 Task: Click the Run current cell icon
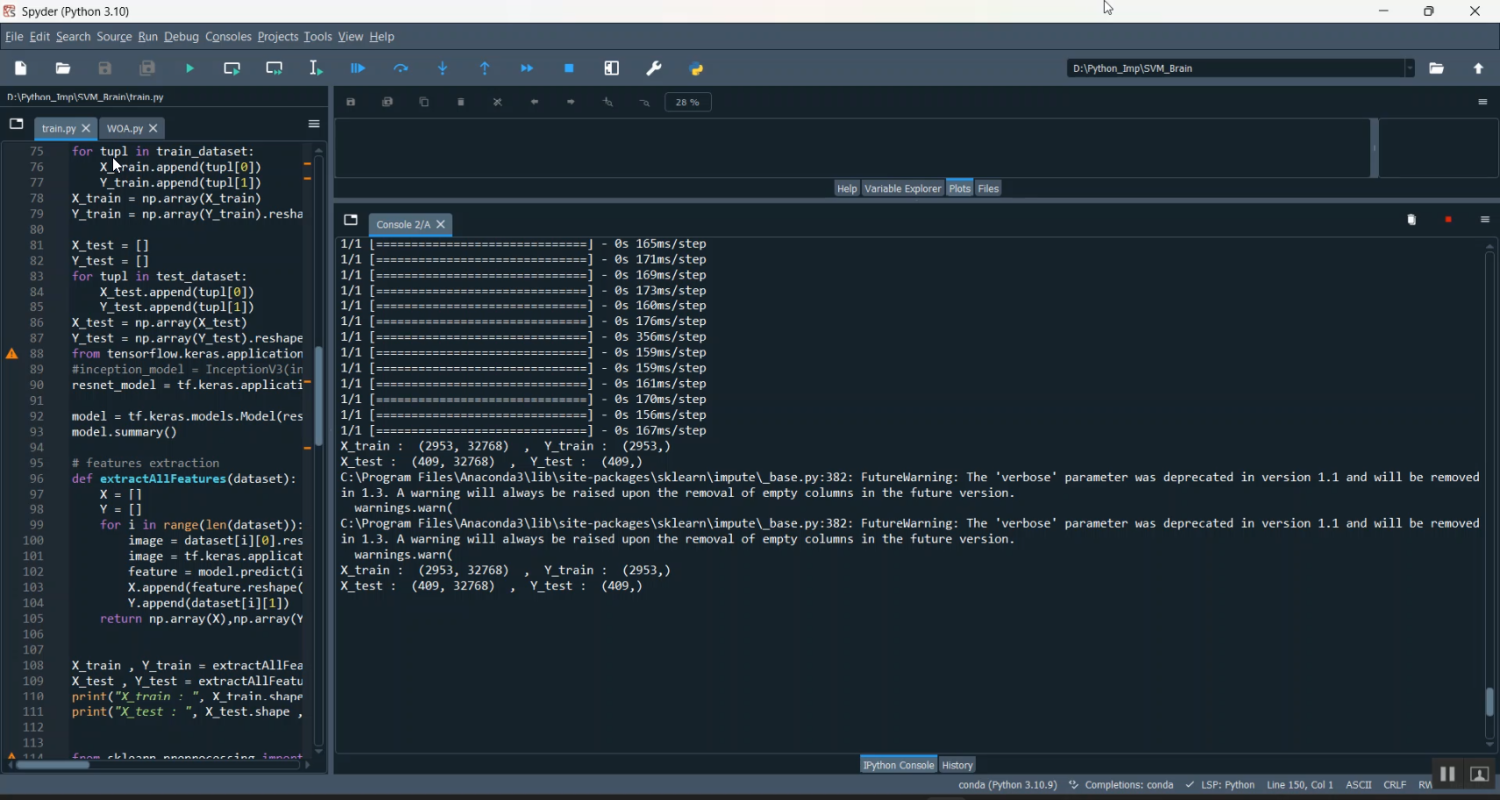pos(232,69)
